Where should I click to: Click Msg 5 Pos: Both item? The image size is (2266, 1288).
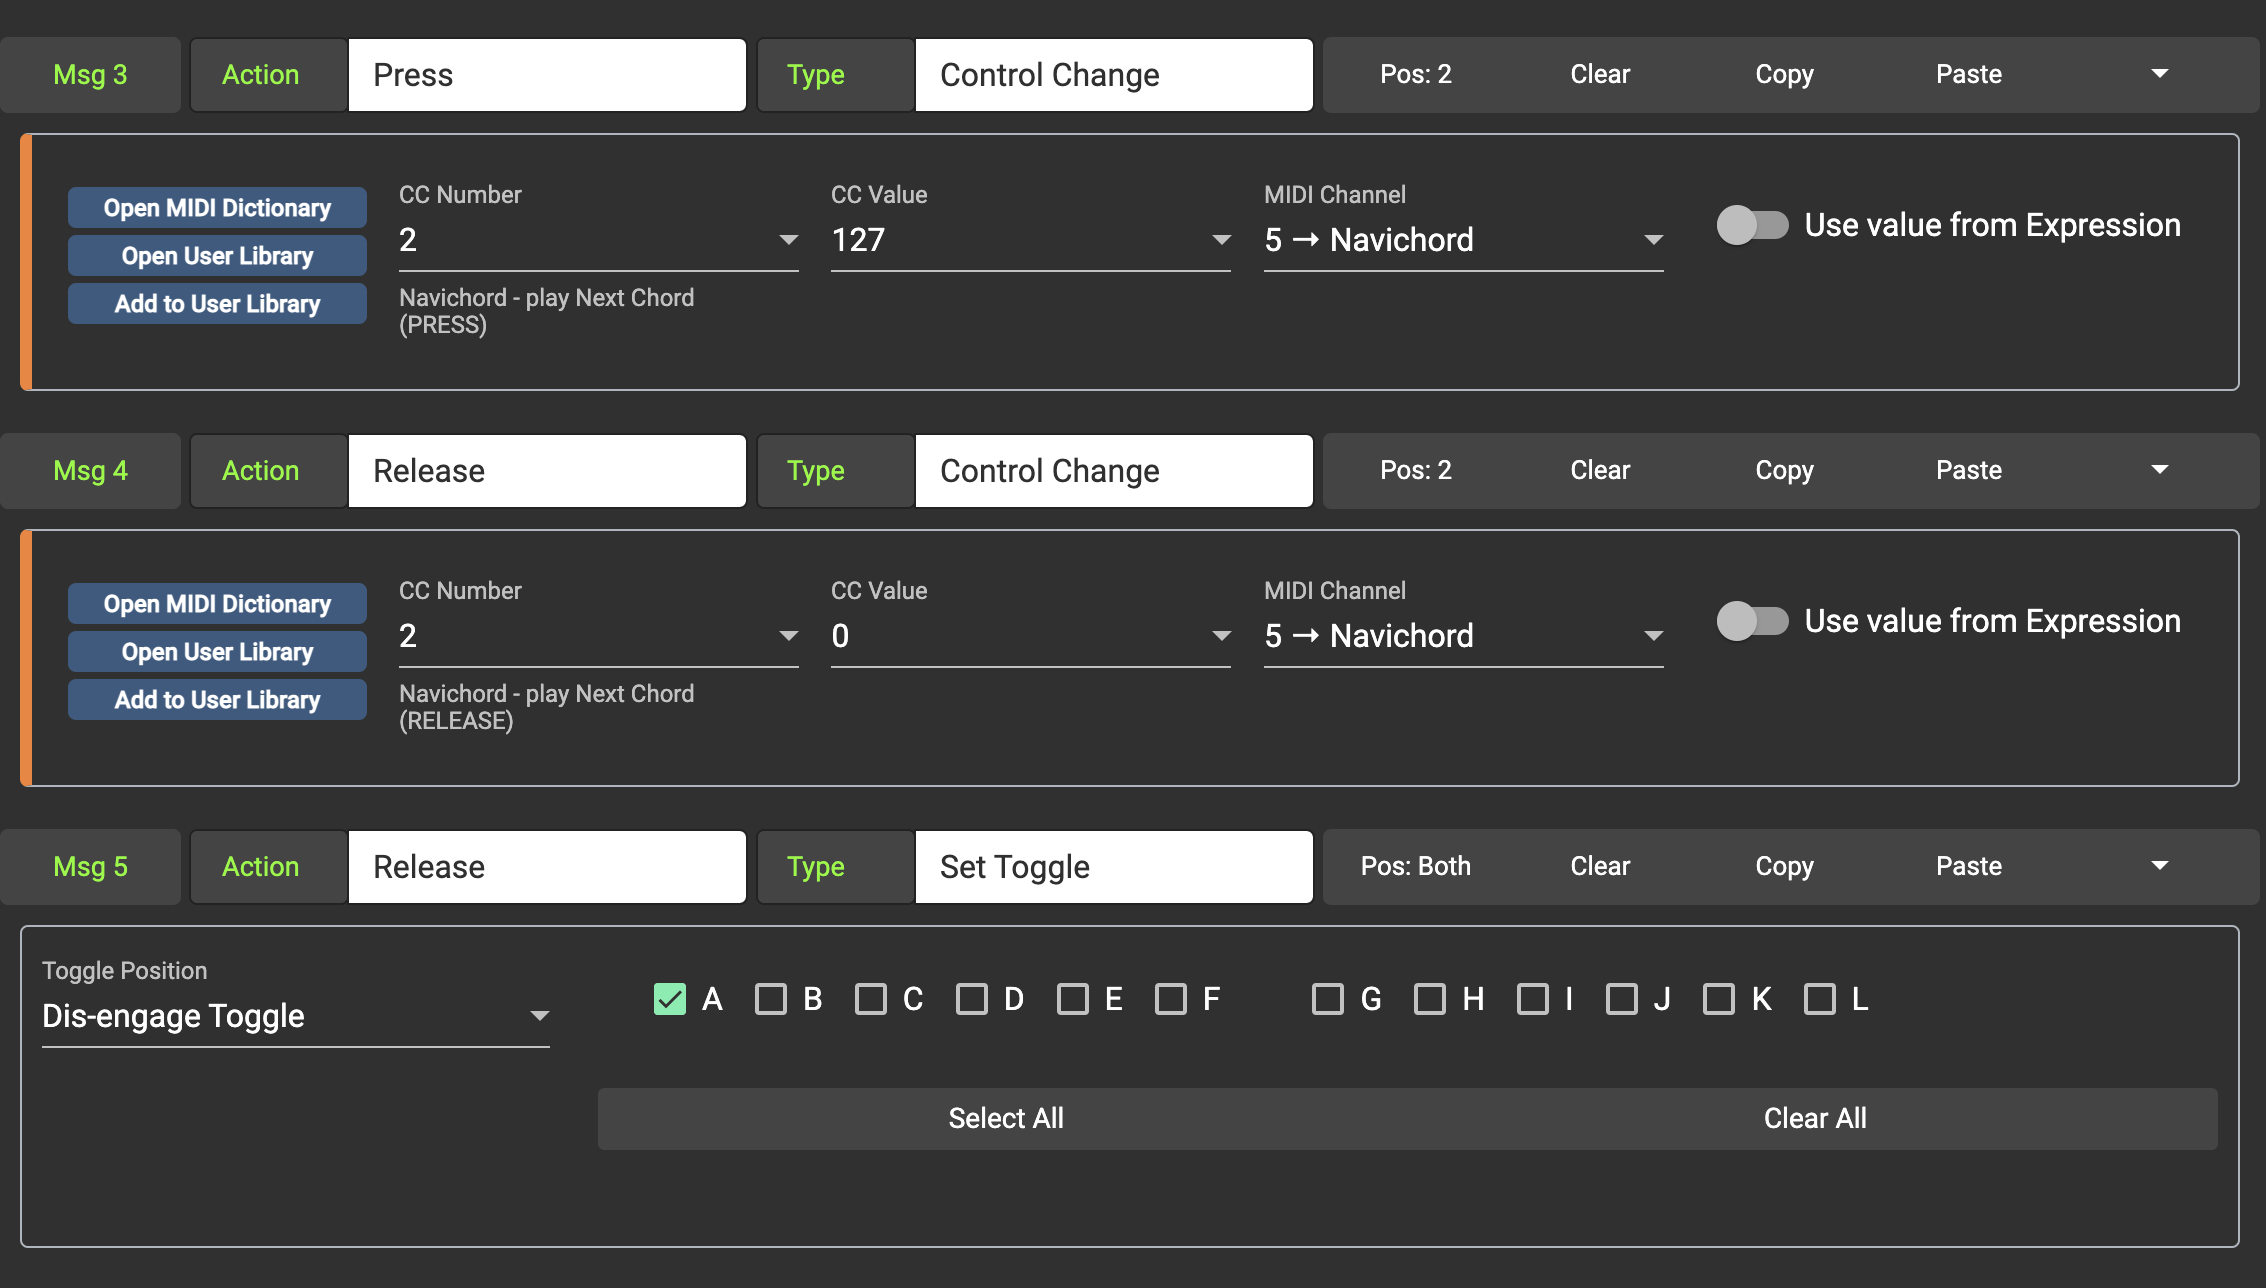(x=1415, y=866)
